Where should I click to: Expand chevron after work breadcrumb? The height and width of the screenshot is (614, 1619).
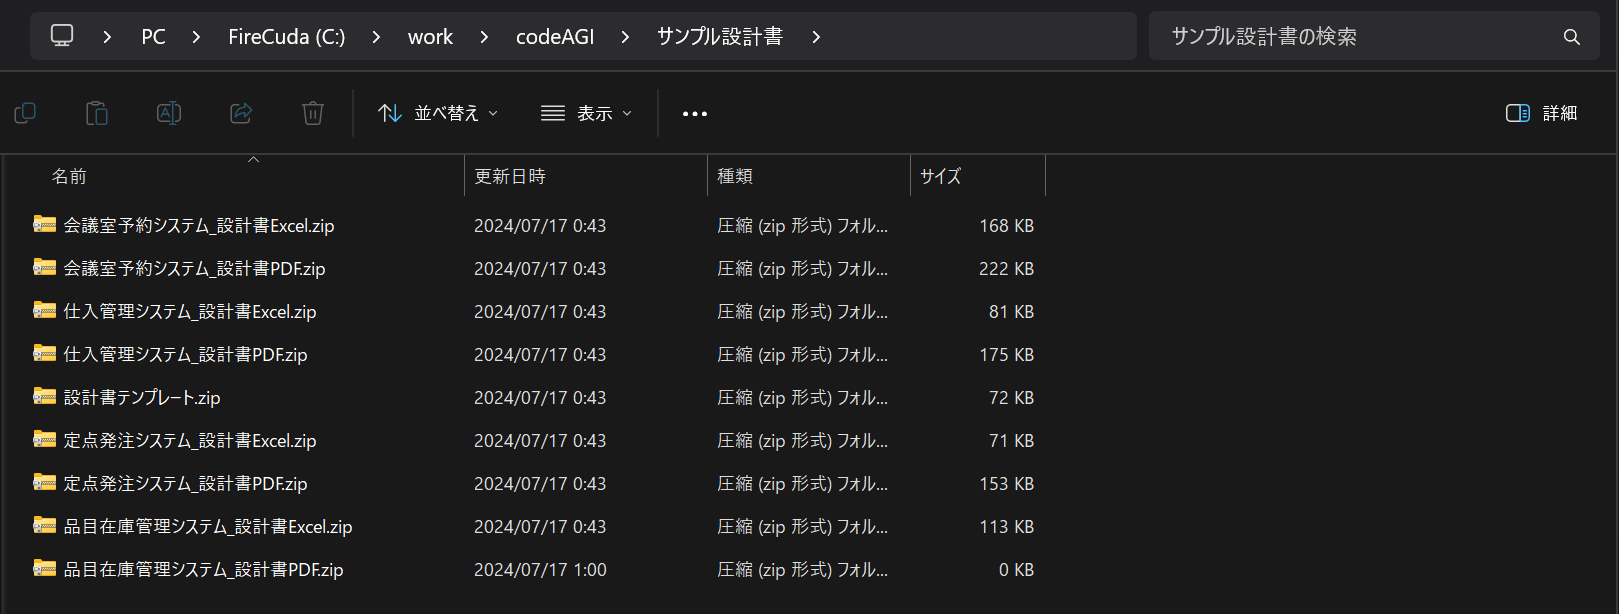484,37
